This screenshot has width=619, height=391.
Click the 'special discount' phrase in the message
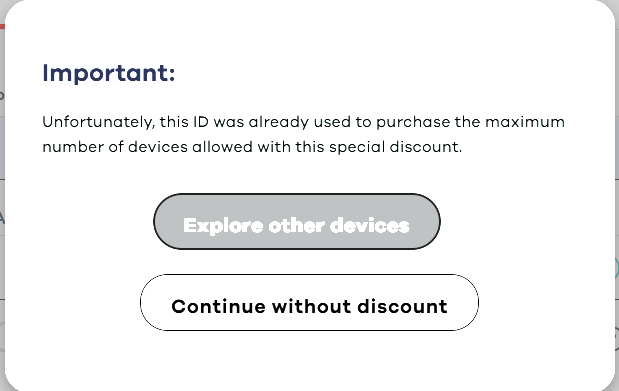[x=395, y=147]
